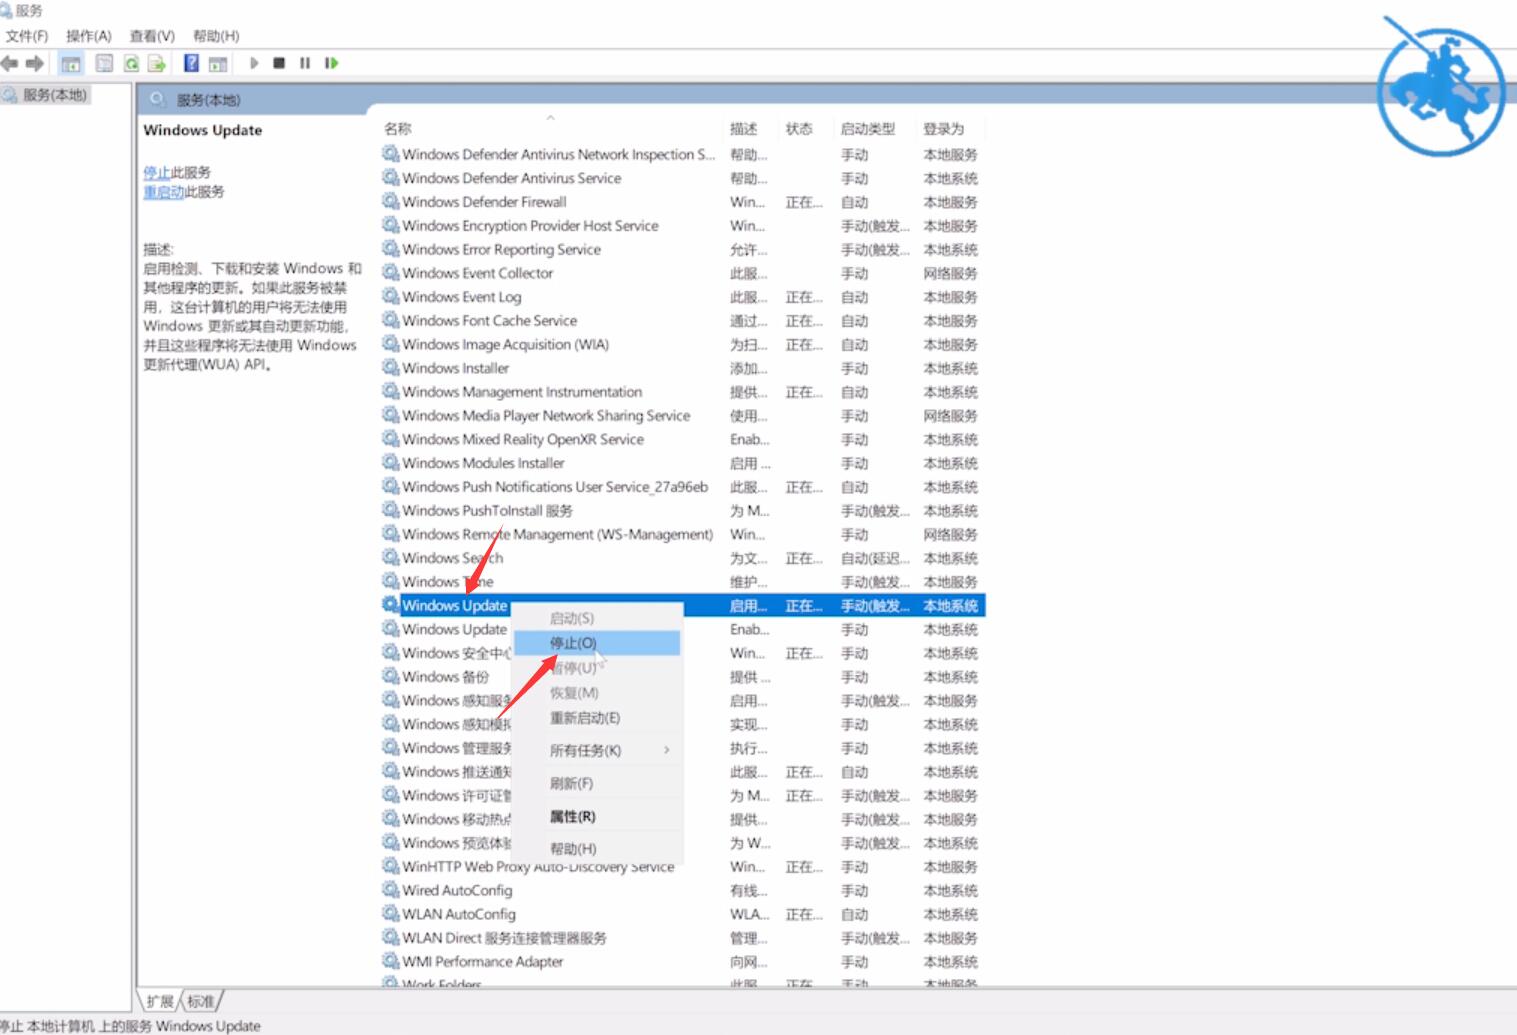Click the Restart Service toolbar icon
The height and width of the screenshot is (1035, 1517).
click(x=331, y=63)
